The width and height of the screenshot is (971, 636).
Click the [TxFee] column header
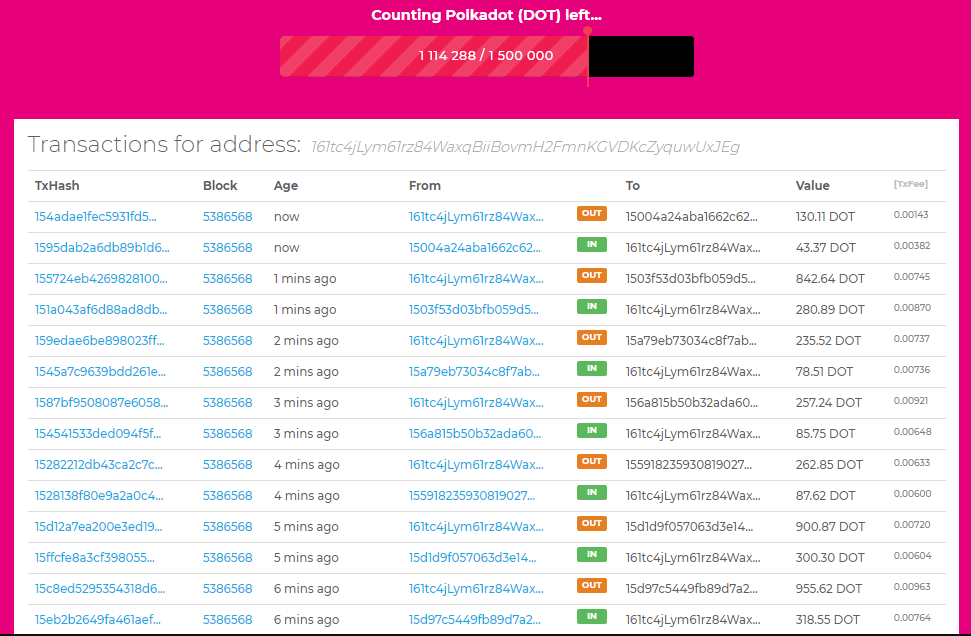[x=910, y=184]
